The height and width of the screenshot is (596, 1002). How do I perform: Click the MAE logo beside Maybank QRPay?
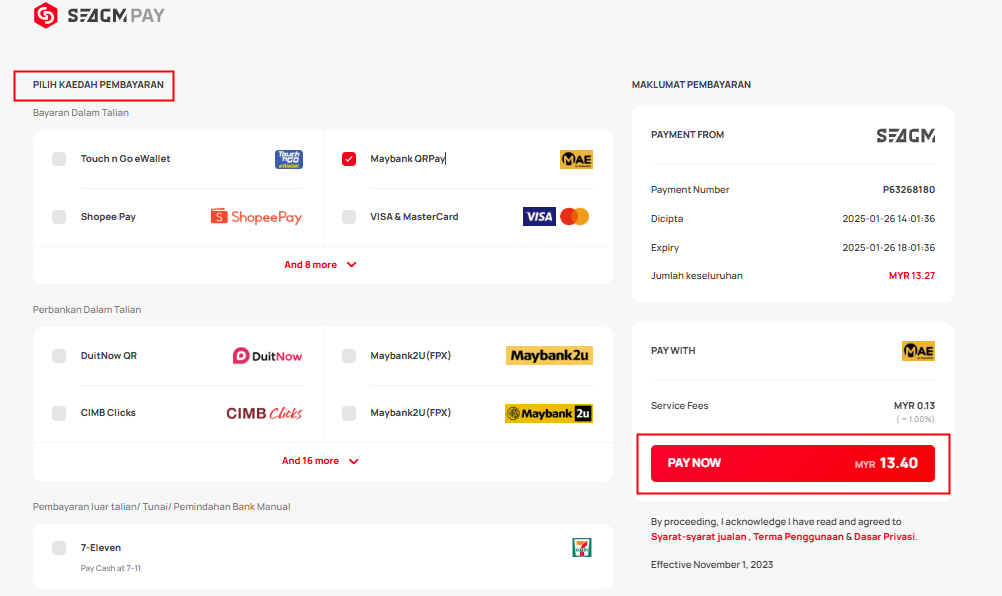click(x=576, y=159)
